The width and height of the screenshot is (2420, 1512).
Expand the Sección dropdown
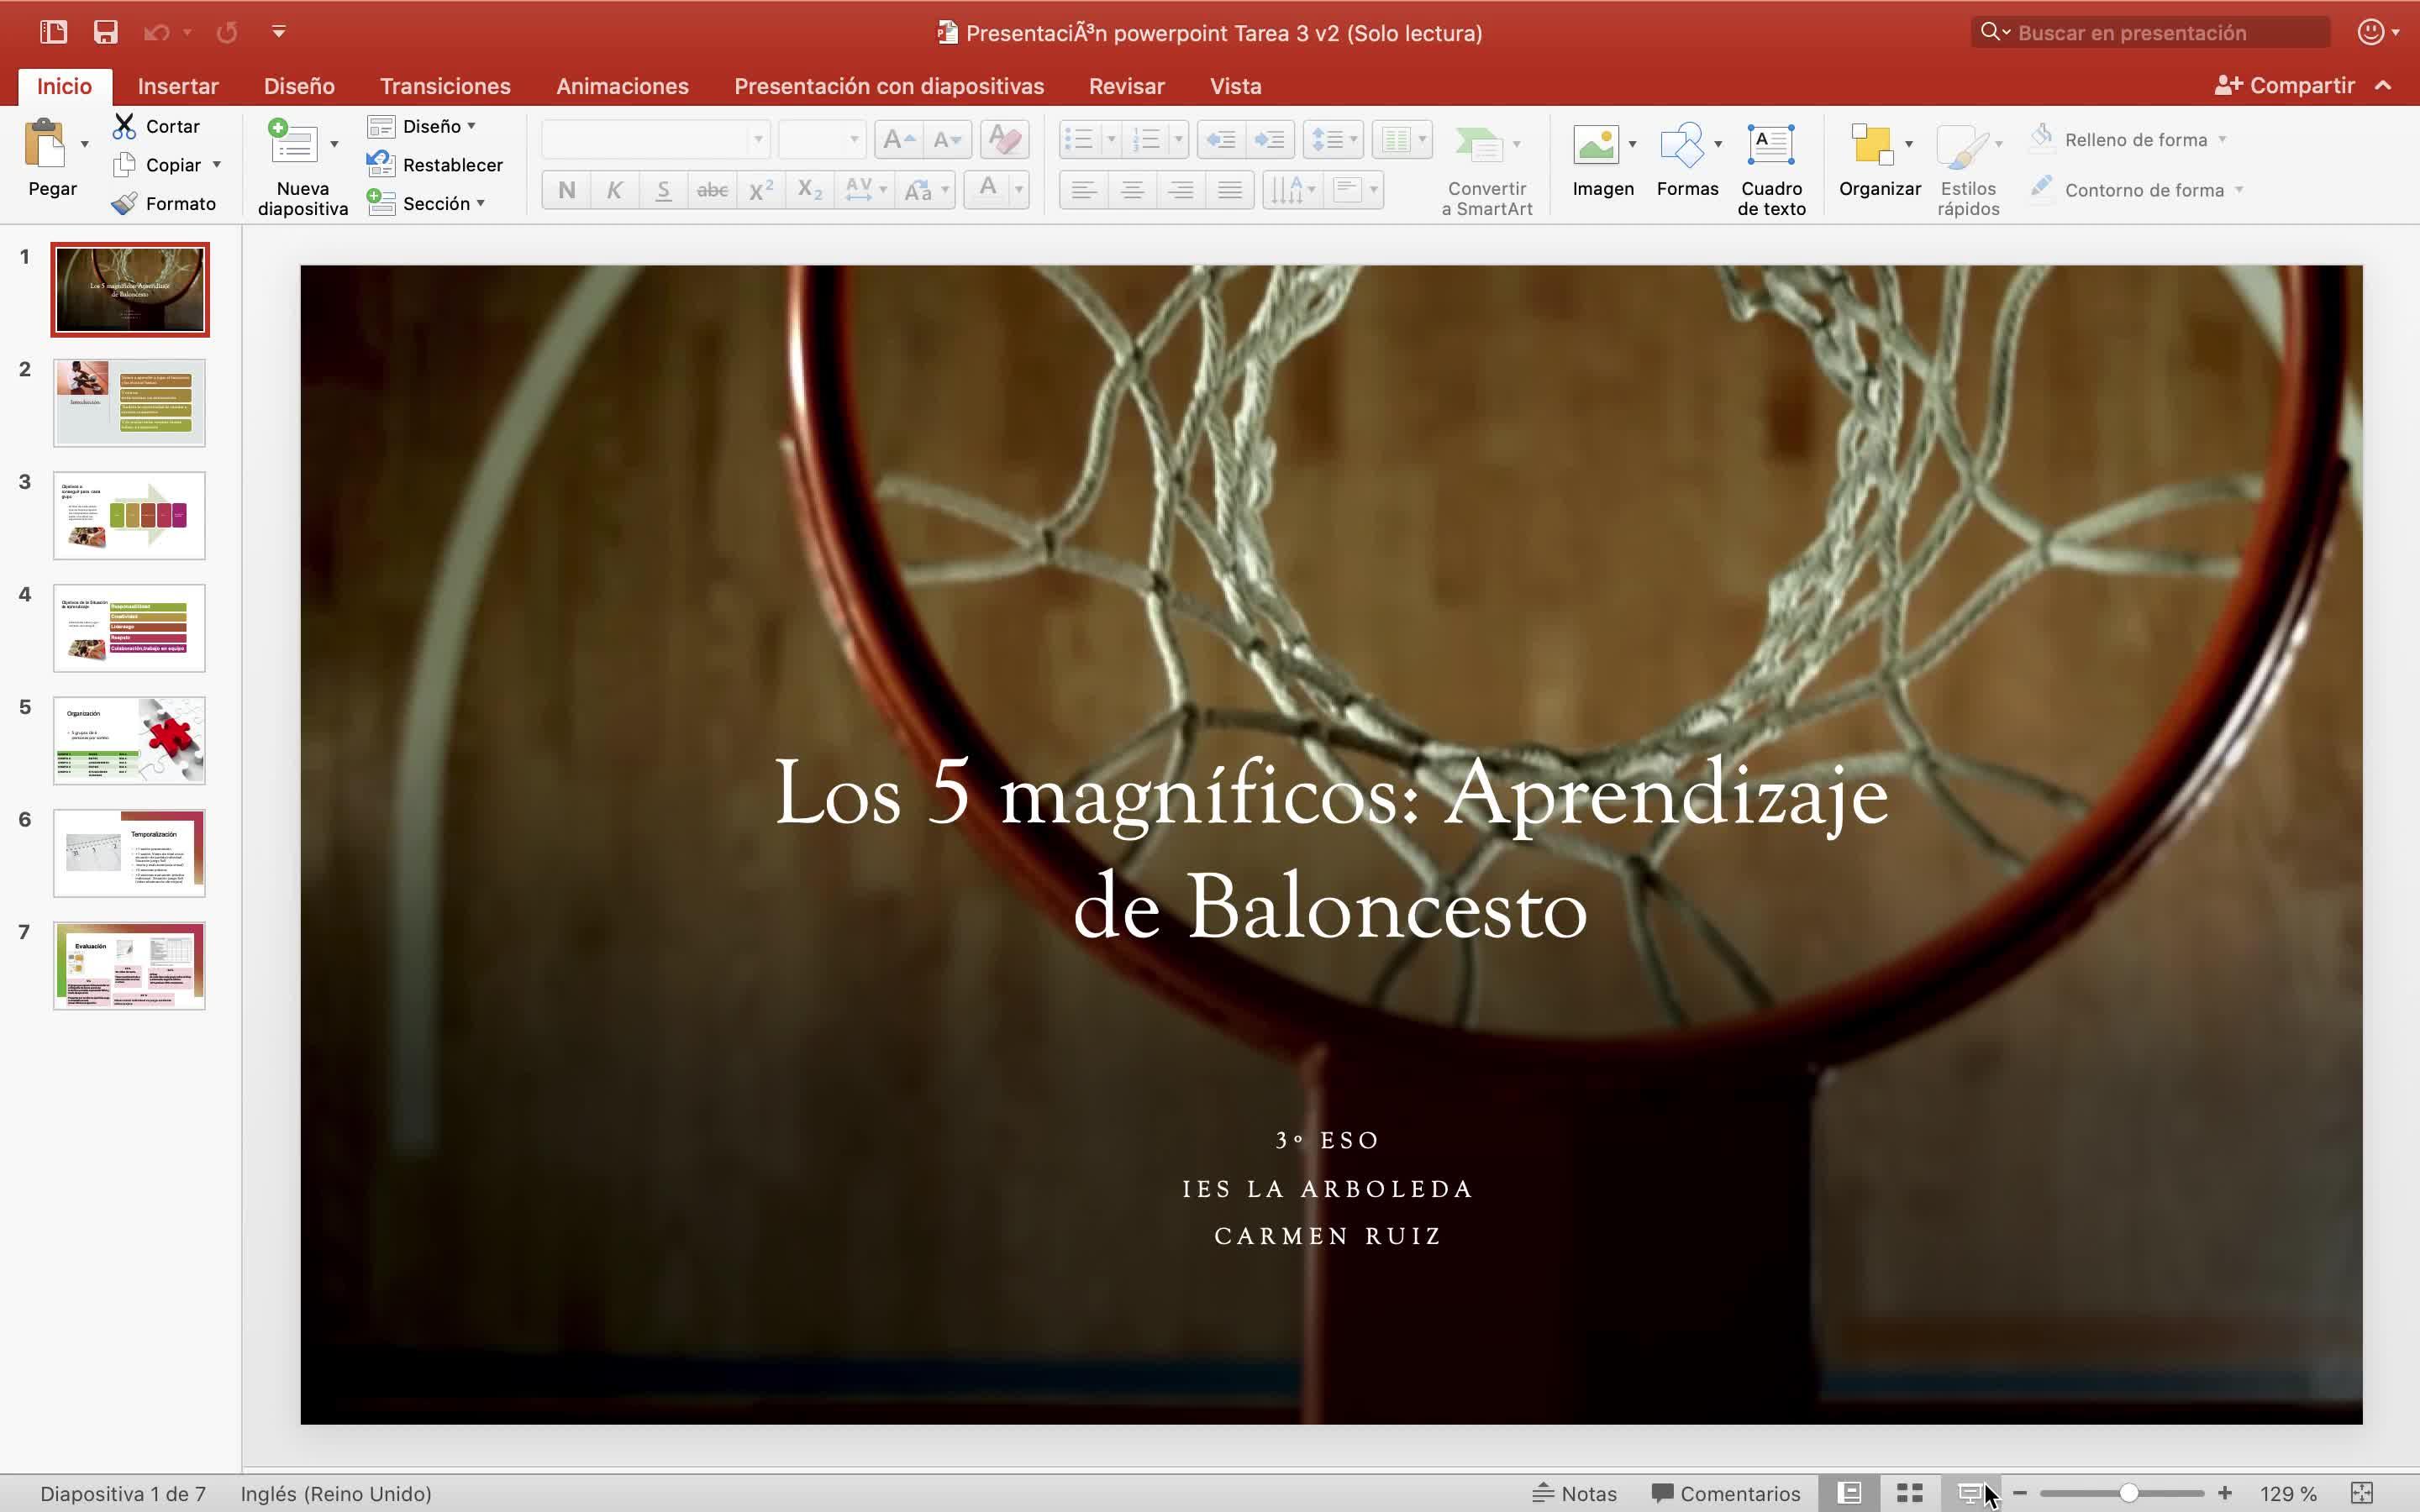(x=481, y=203)
